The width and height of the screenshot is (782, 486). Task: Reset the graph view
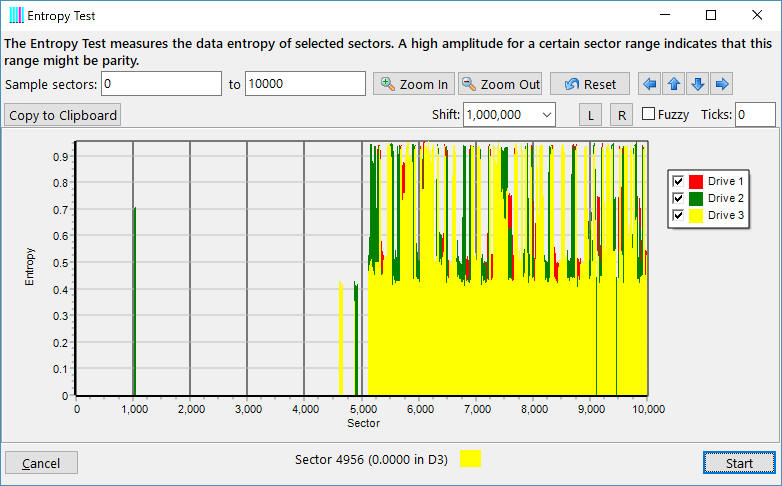590,84
